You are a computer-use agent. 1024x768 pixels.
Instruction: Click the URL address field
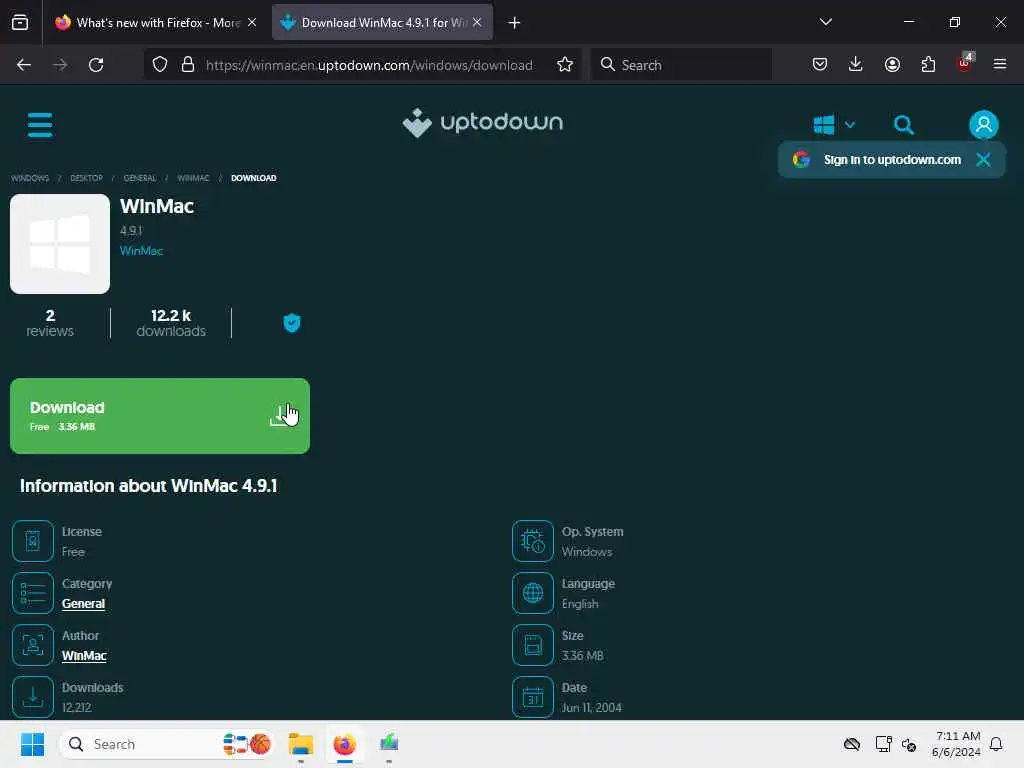pyautogui.click(x=369, y=65)
